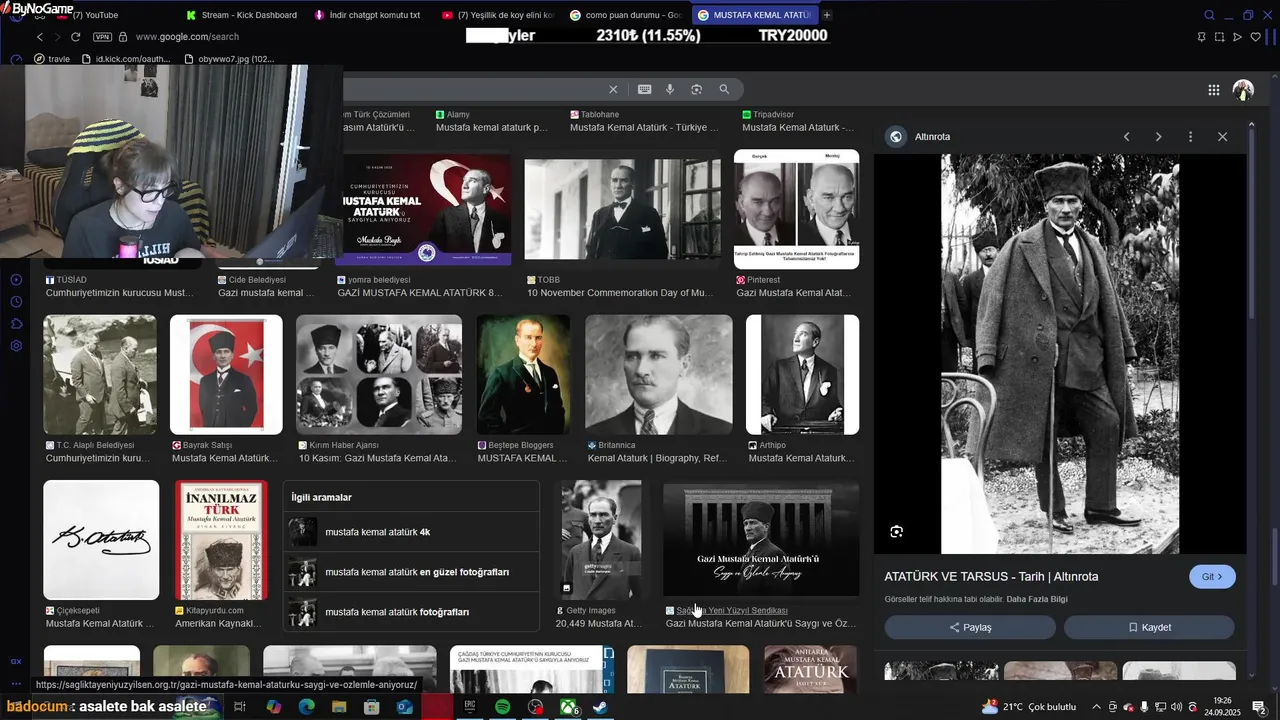1280x720 pixels.
Task: Open the Çiçeksepeti signature image thumbnail
Action: click(101, 540)
